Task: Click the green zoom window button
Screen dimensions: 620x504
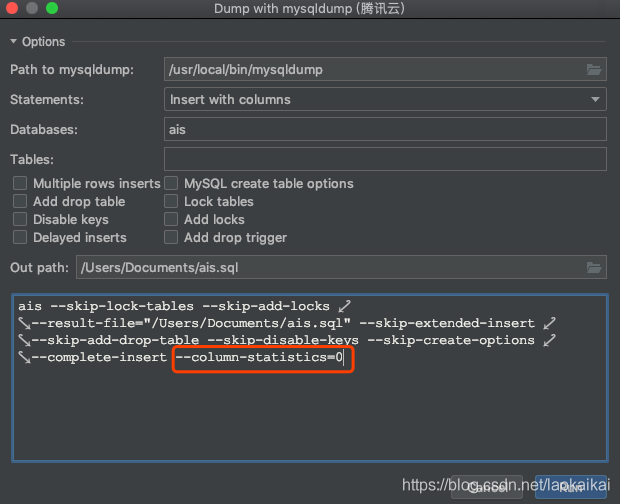Action: pos(52,8)
